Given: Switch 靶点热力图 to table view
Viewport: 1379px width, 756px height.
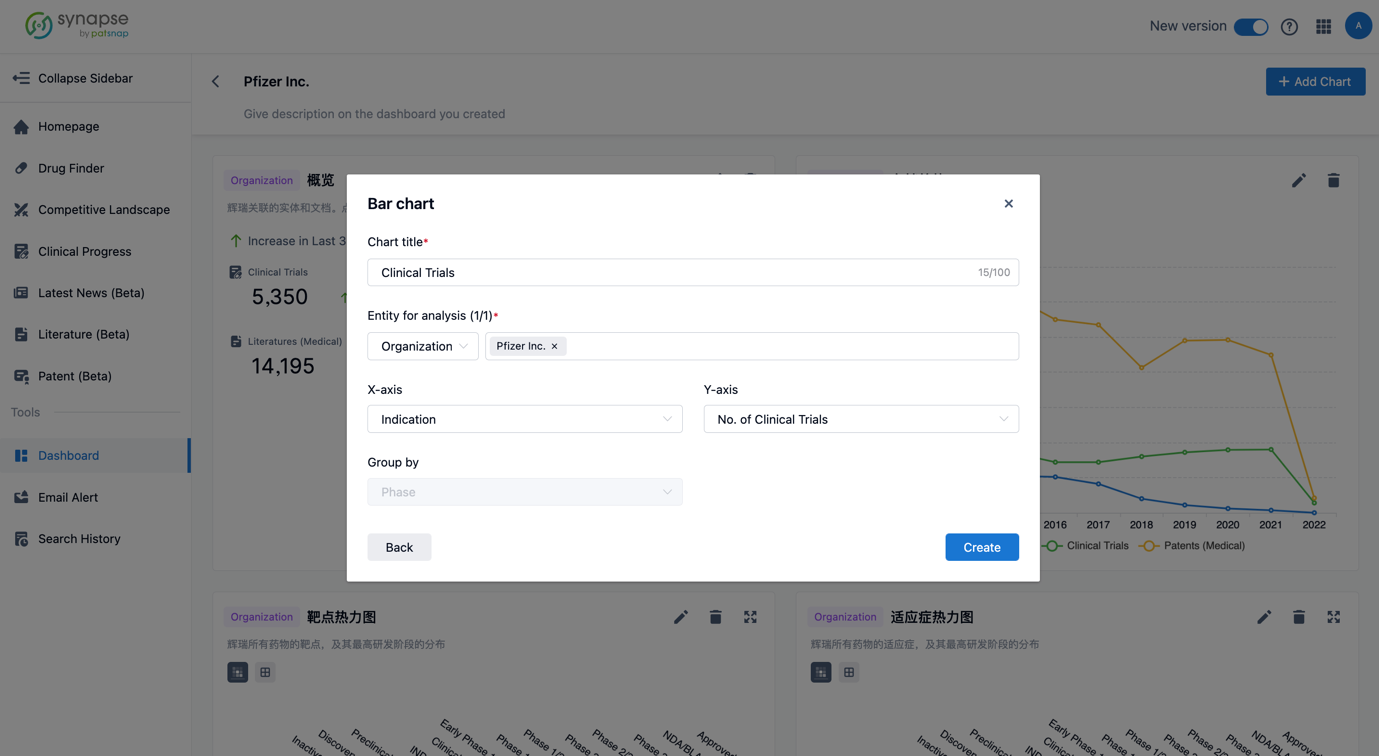Looking at the screenshot, I should tap(265, 672).
